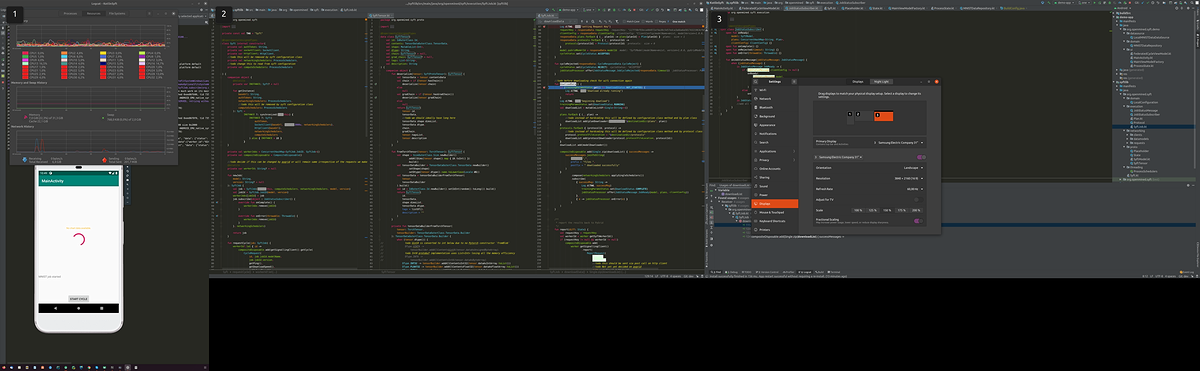Toggle the Samsung display on/off switch
The width and height of the screenshot is (1200, 371).
coord(920,157)
